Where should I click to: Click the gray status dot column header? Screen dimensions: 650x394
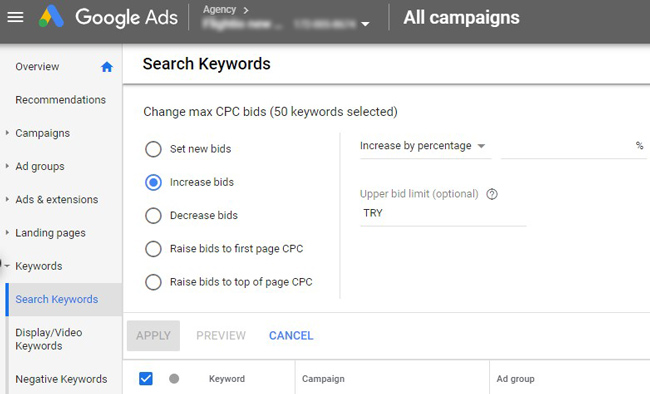[174, 378]
